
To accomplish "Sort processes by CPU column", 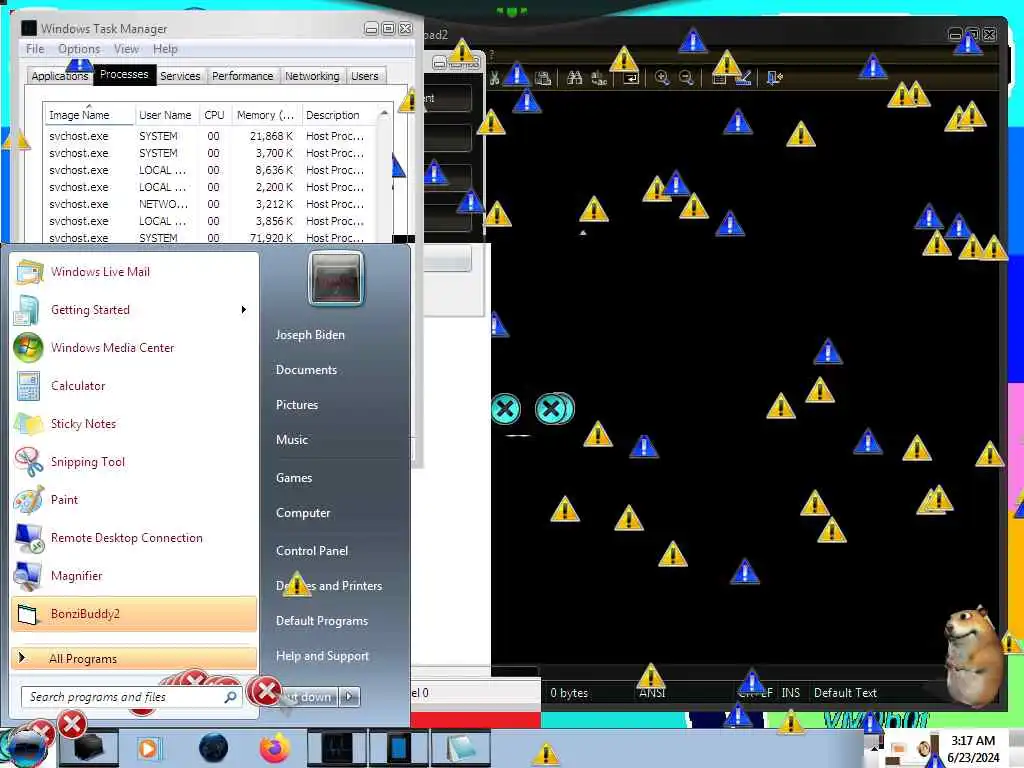I will (214, 115).
